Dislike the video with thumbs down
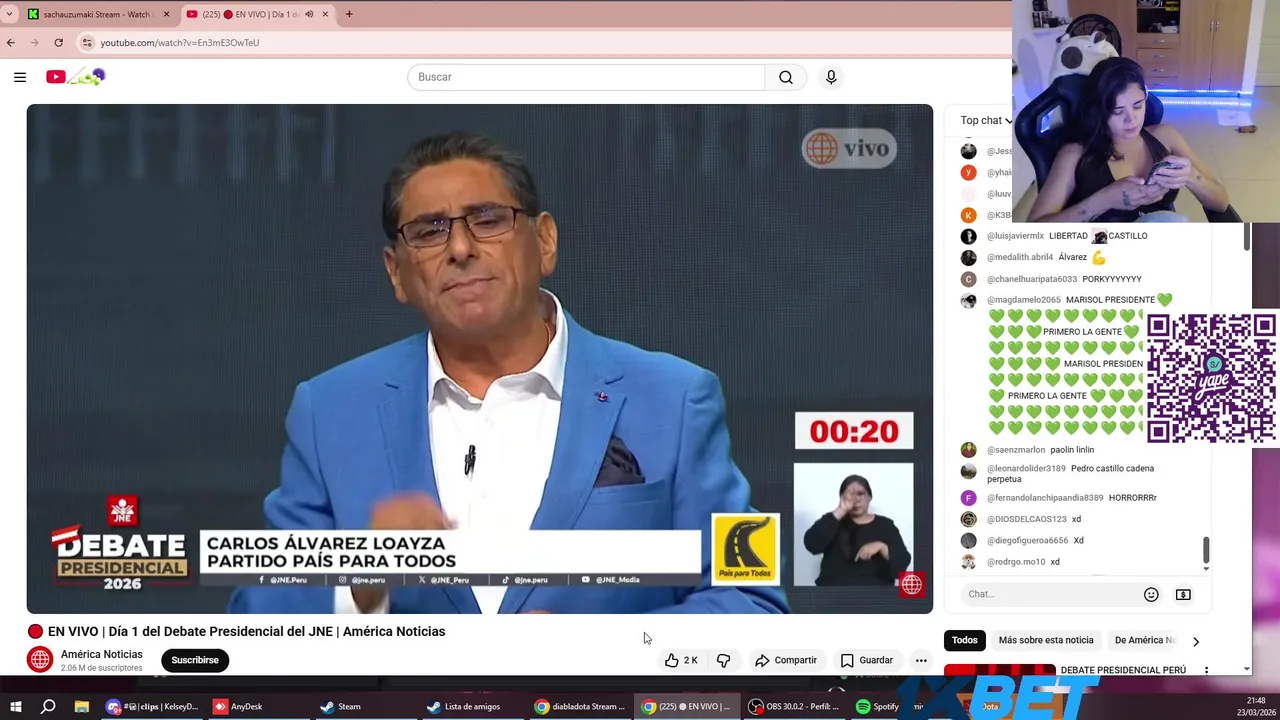The width and height of the screenshot is (1280, 720). pyautogui.click(x=724, y=660)
